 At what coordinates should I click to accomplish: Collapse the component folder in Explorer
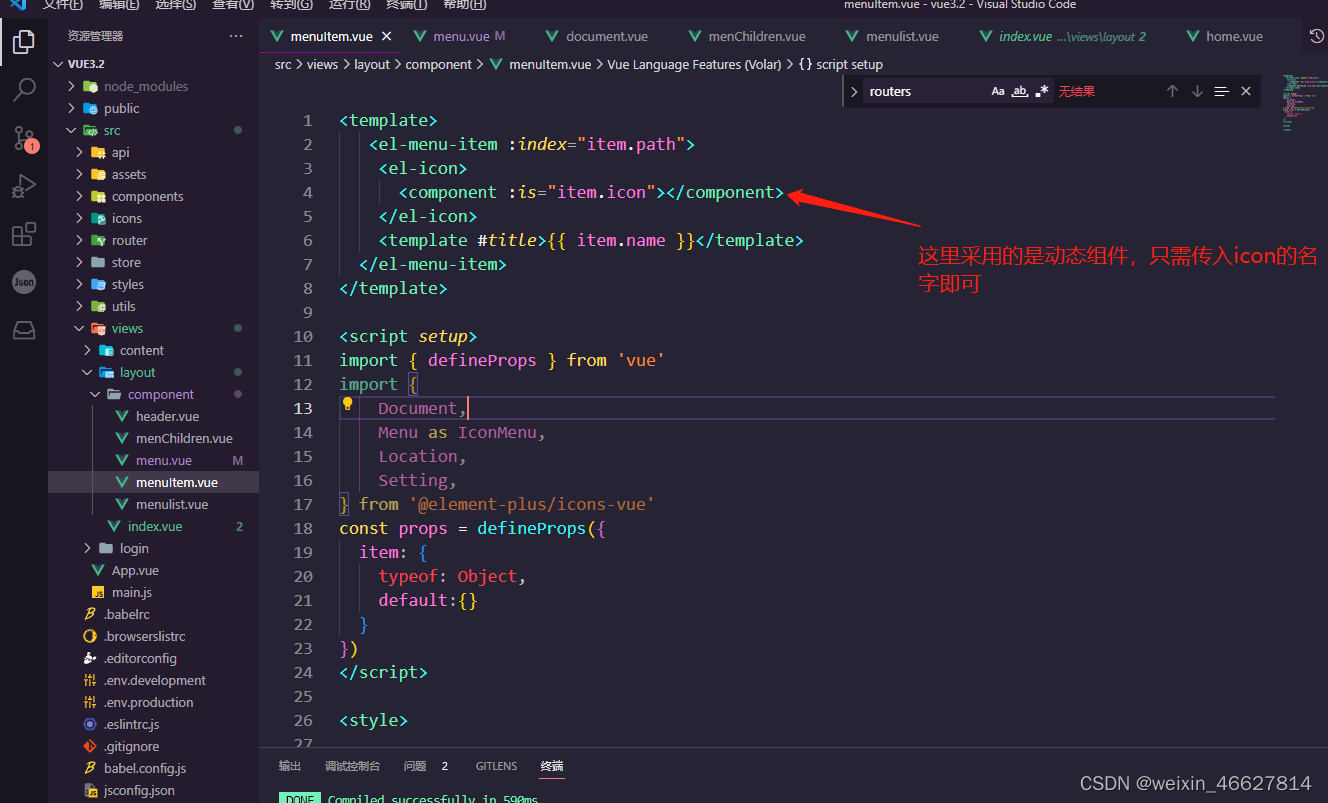click(95, 394)
